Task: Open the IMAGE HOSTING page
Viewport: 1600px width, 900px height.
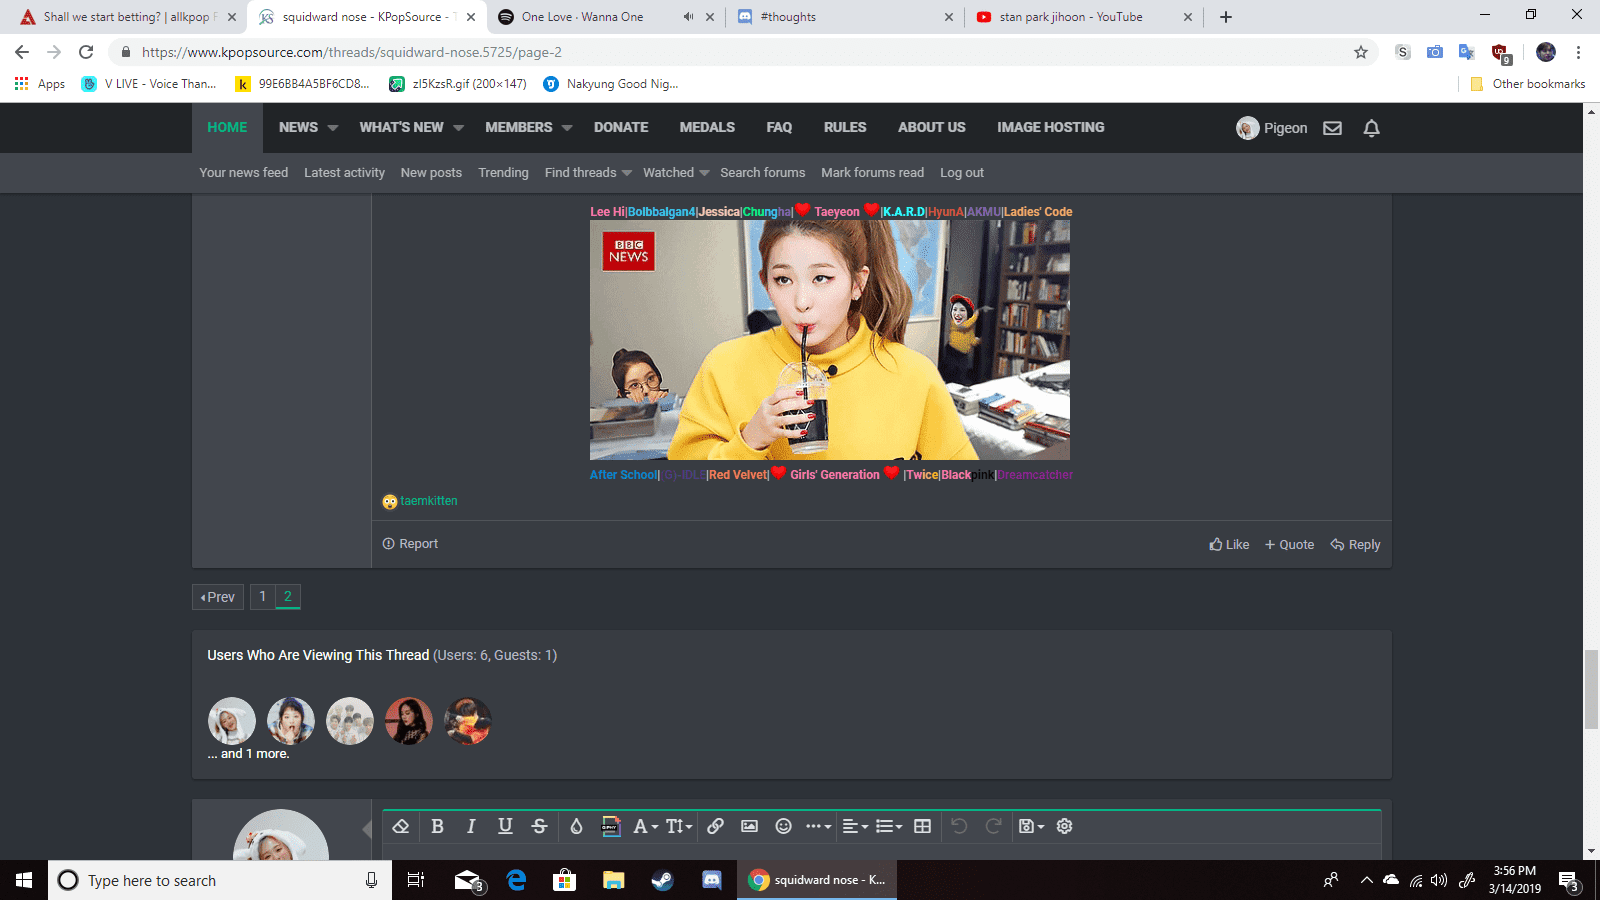Action: click(x=1050, y=128)
